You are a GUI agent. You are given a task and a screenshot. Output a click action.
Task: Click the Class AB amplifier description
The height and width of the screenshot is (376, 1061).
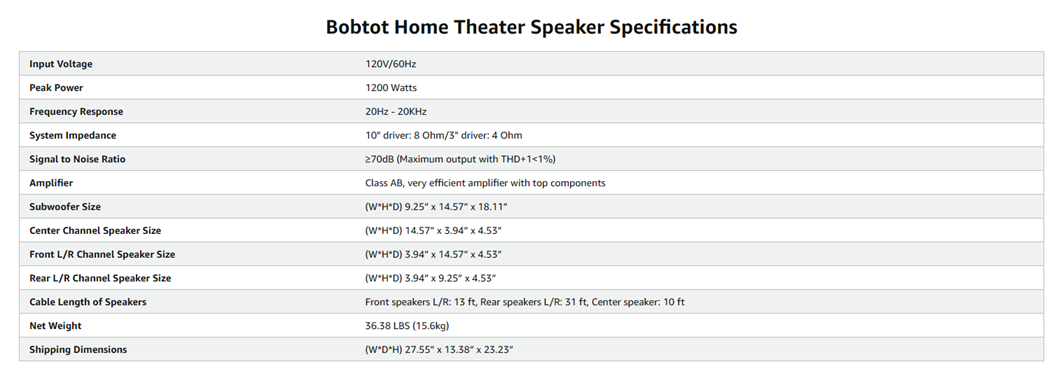point(485,183)
